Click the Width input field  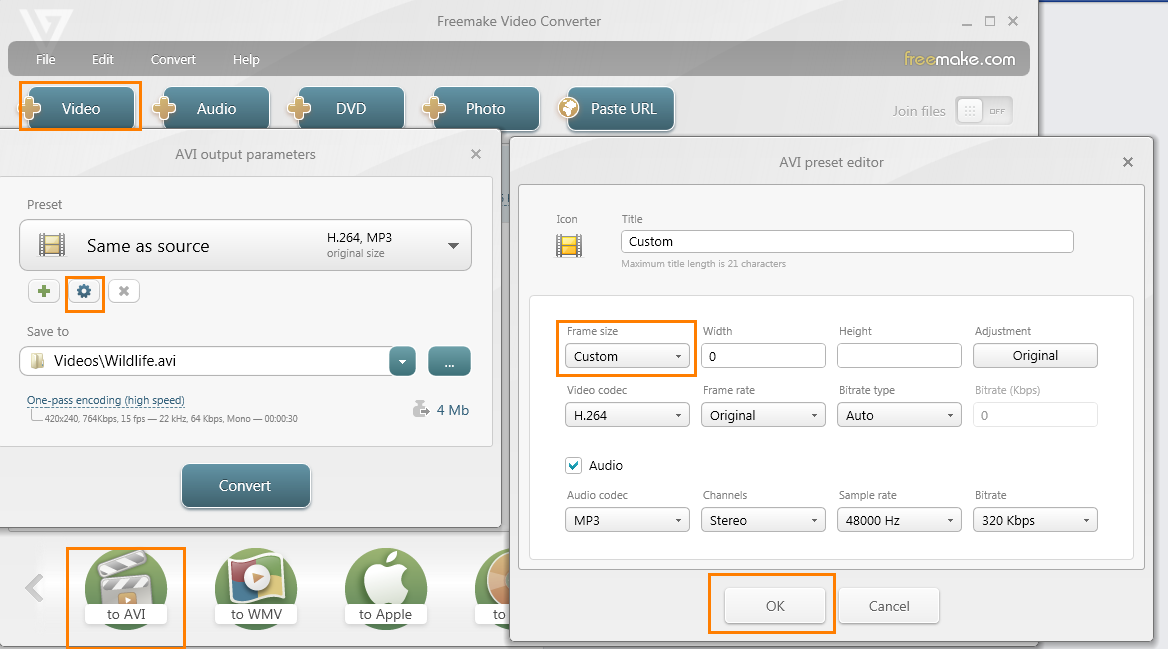763,356
